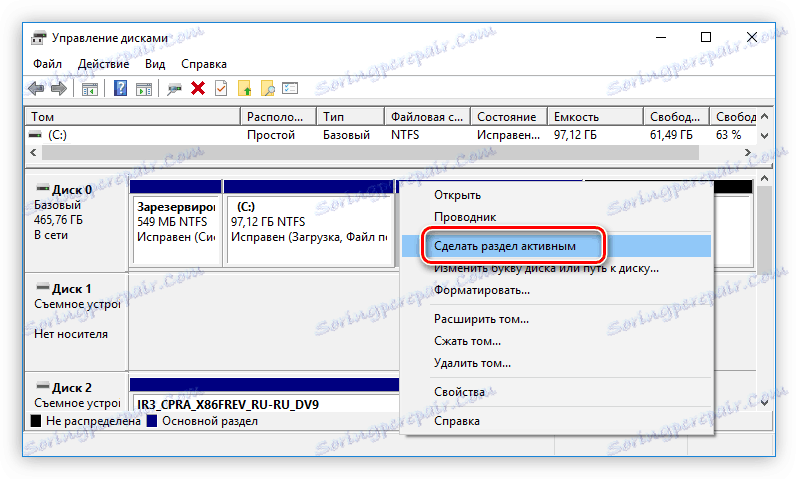Select the IR3_CPRA_X86FREV_RU-RU_DV9 partition

click(x=265, y=395)
